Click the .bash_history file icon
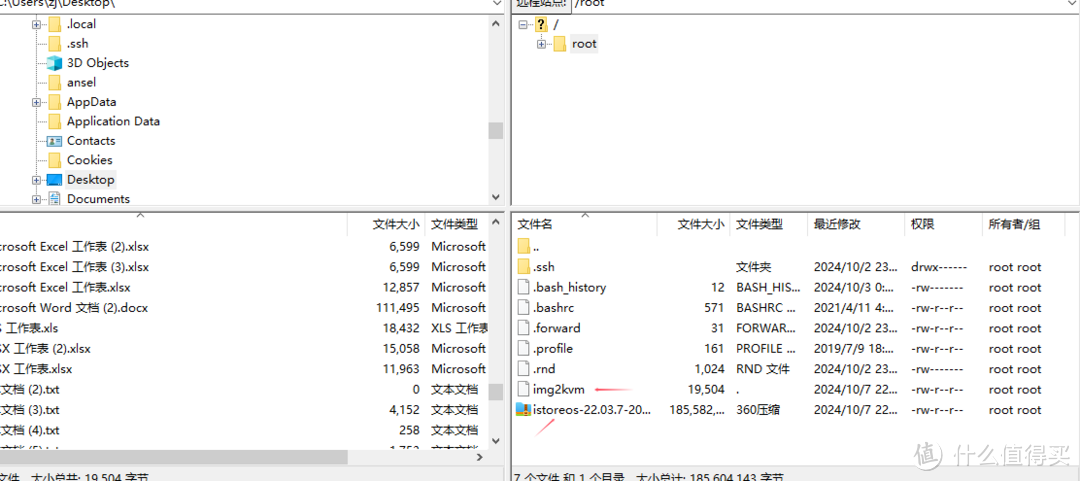The image size is (1080, 481). click(x=523, y=287)
